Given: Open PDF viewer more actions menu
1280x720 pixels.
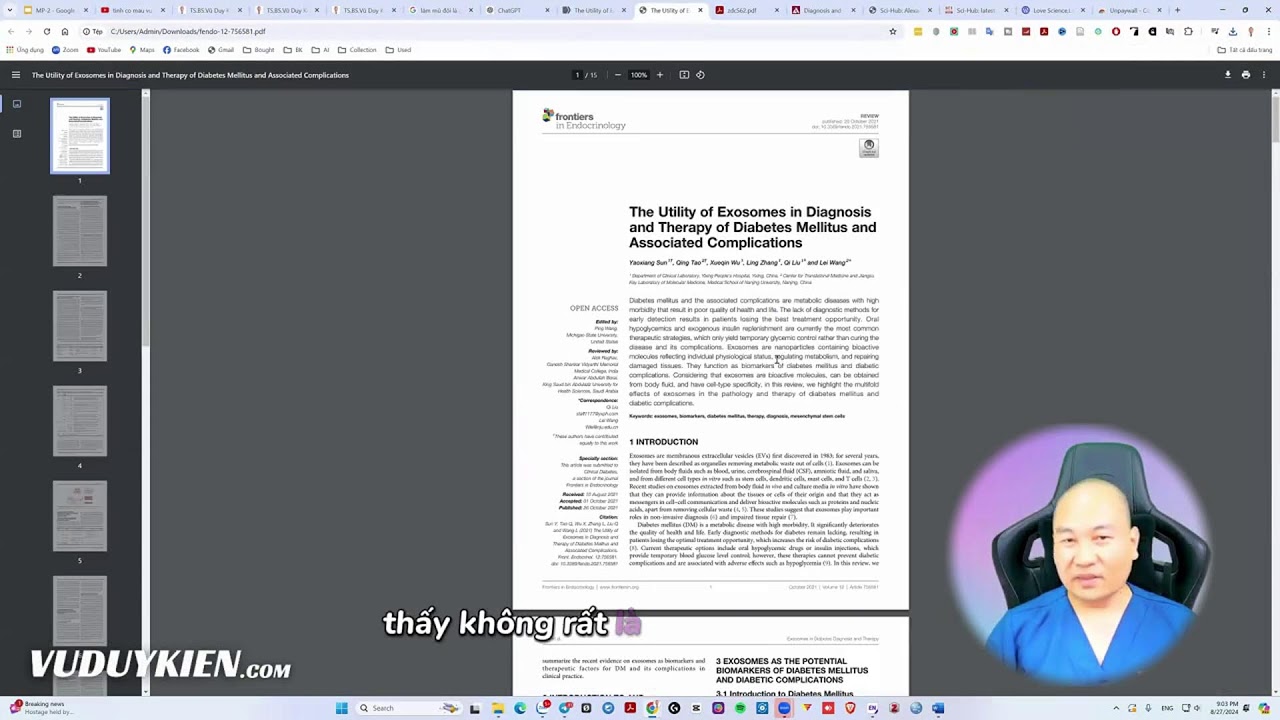Looking at the screenshot, I should coord(1264,75).
